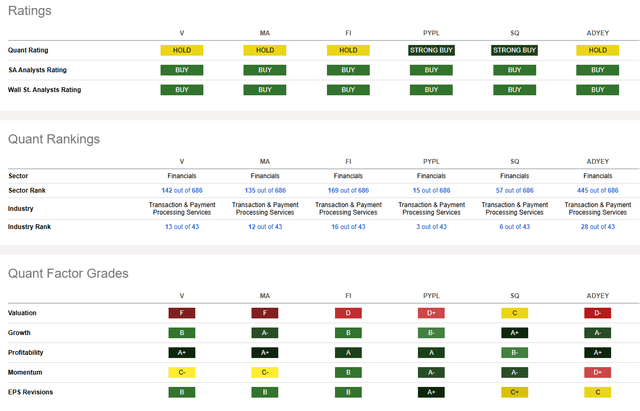Click the Quant Factor Grades heading
This screenshot has width=640, height=411.
68,273
